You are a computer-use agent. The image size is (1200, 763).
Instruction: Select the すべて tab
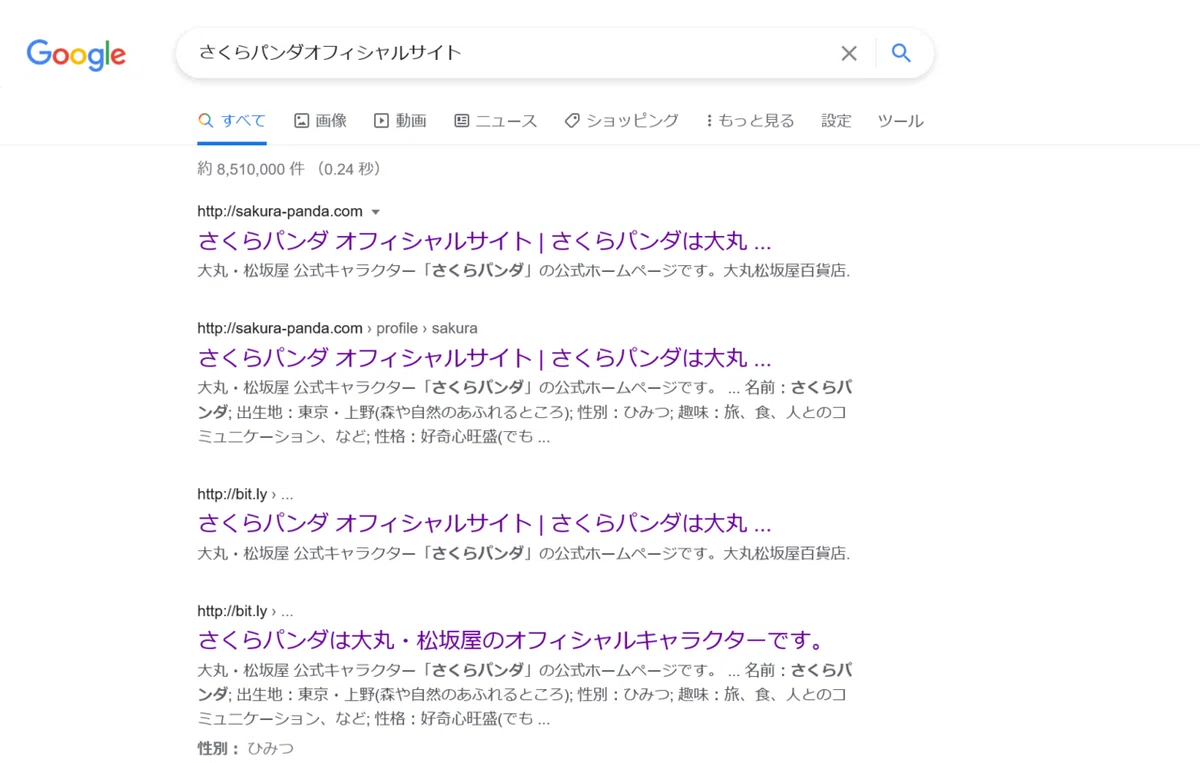coord(232,121)
